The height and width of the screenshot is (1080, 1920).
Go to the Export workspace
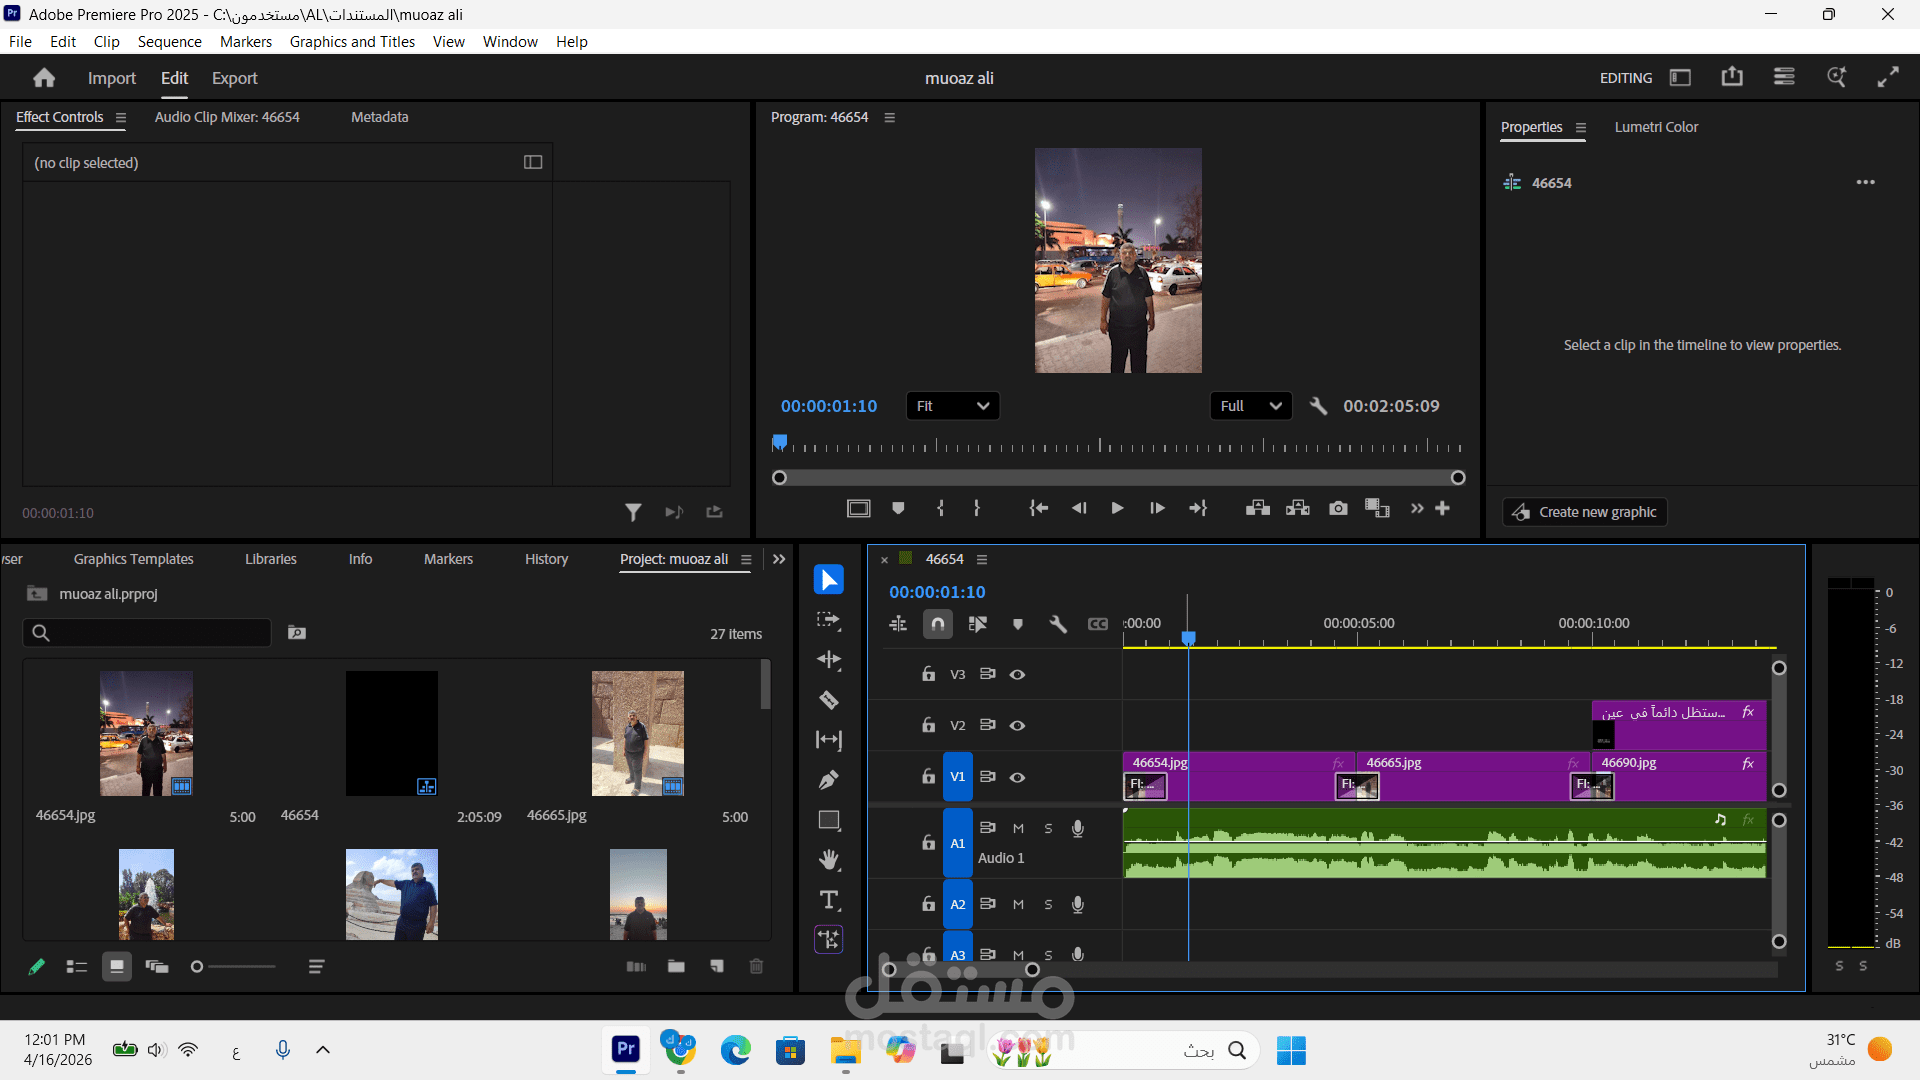(235, 78)
